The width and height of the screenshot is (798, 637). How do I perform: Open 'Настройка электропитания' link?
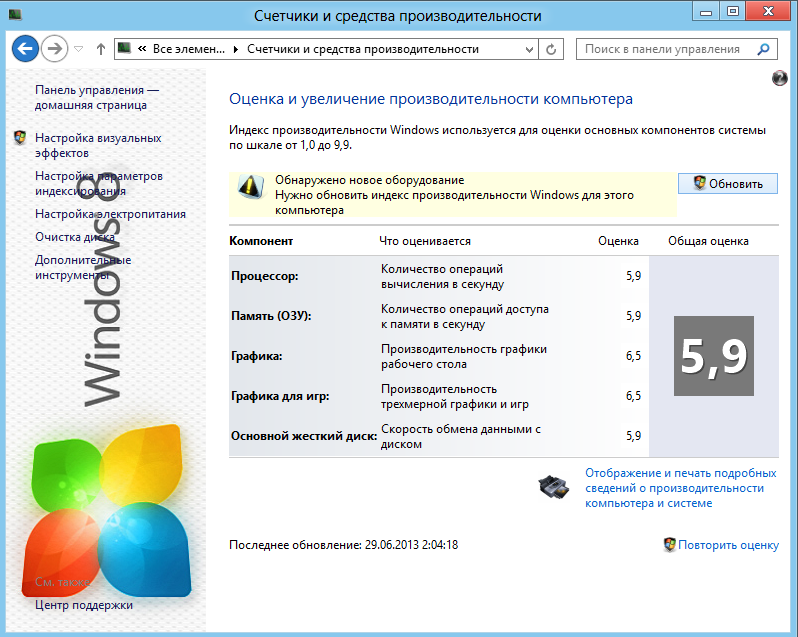coord(110,214)
